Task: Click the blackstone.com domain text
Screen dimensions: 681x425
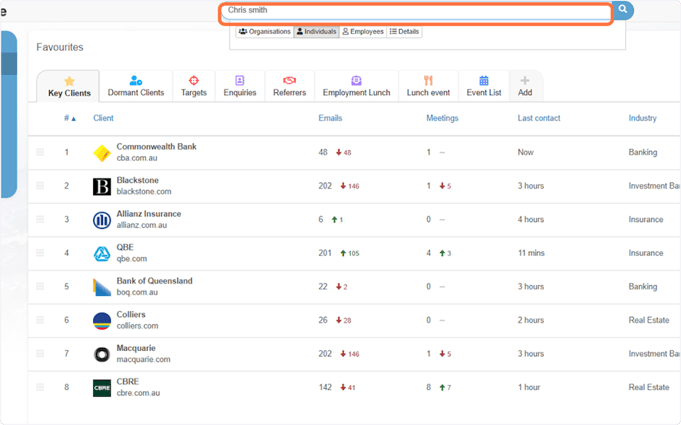Action: 144,191
